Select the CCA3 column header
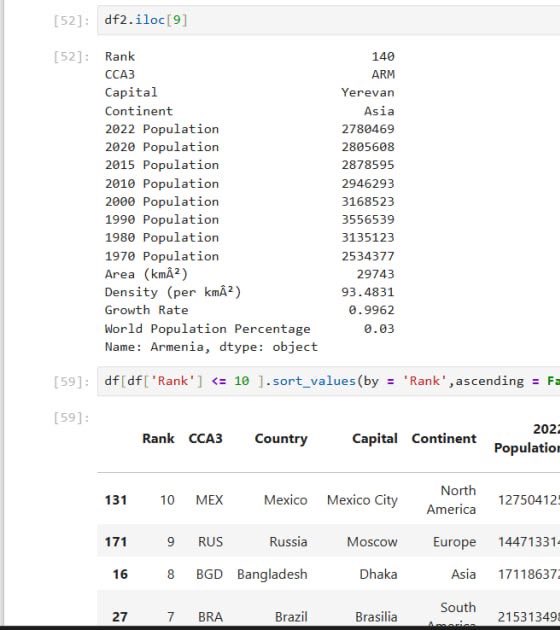Screen dimensions: 560x630 tap(205, 438)
